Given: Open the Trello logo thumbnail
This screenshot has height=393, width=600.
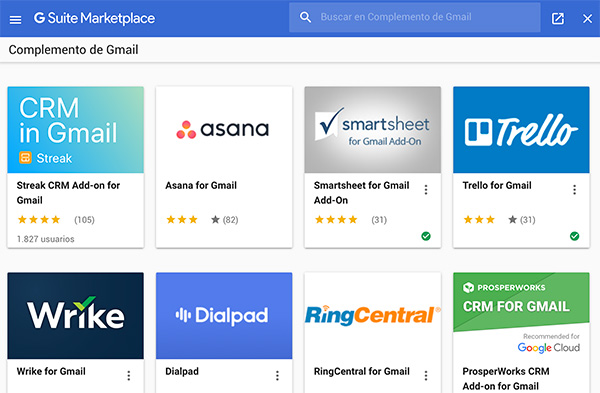Looking at the screenshot, I should pos(521,130).
